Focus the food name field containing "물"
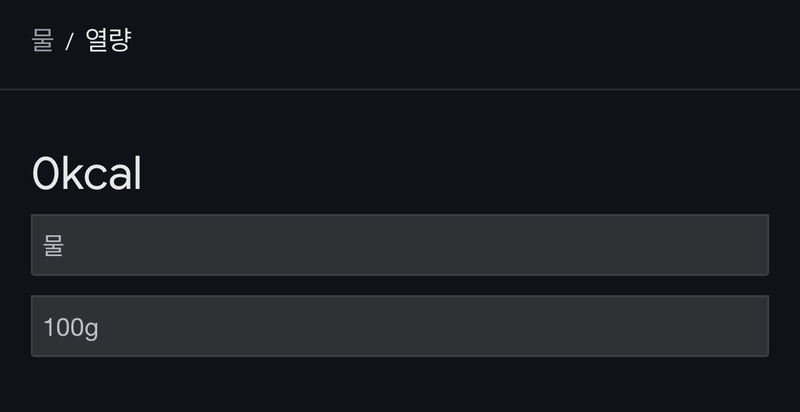 coord(400,245)
